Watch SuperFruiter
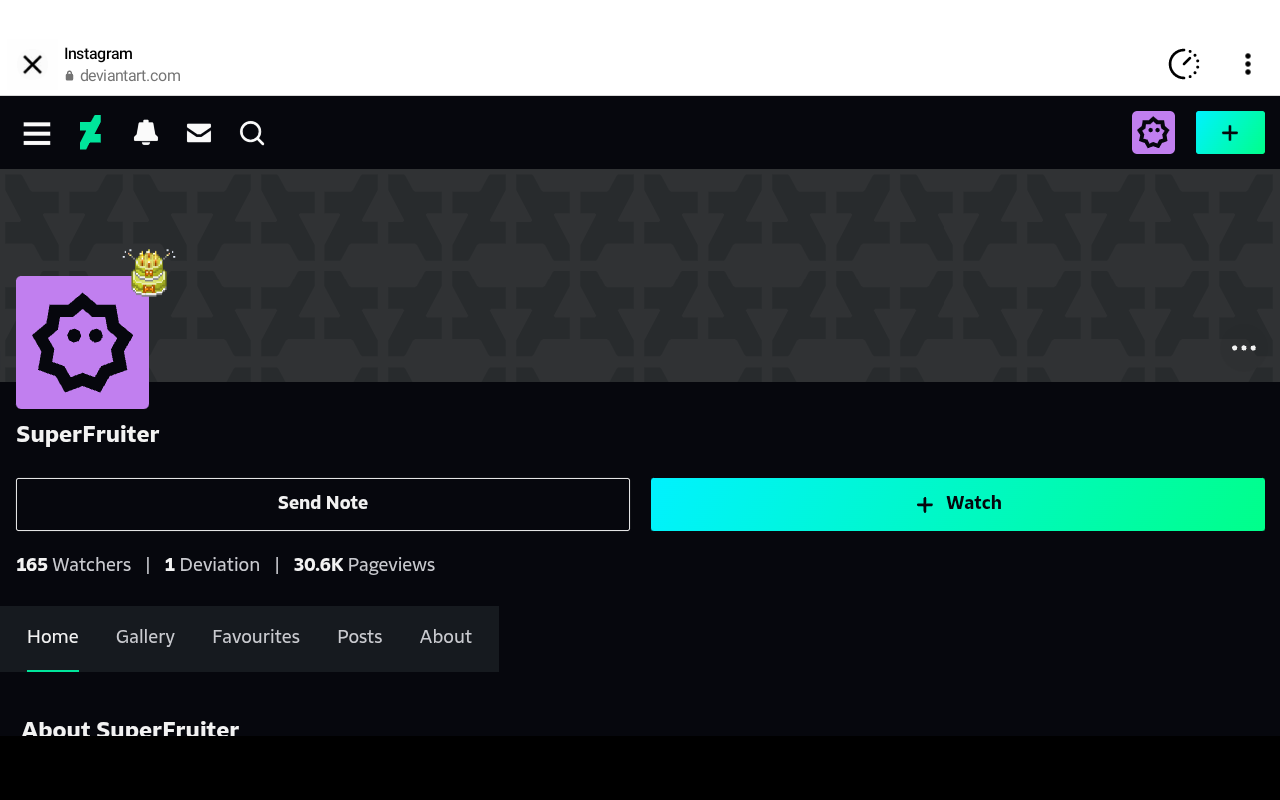This screenshot has width=1280, height=800. click(x=958, y=504)
